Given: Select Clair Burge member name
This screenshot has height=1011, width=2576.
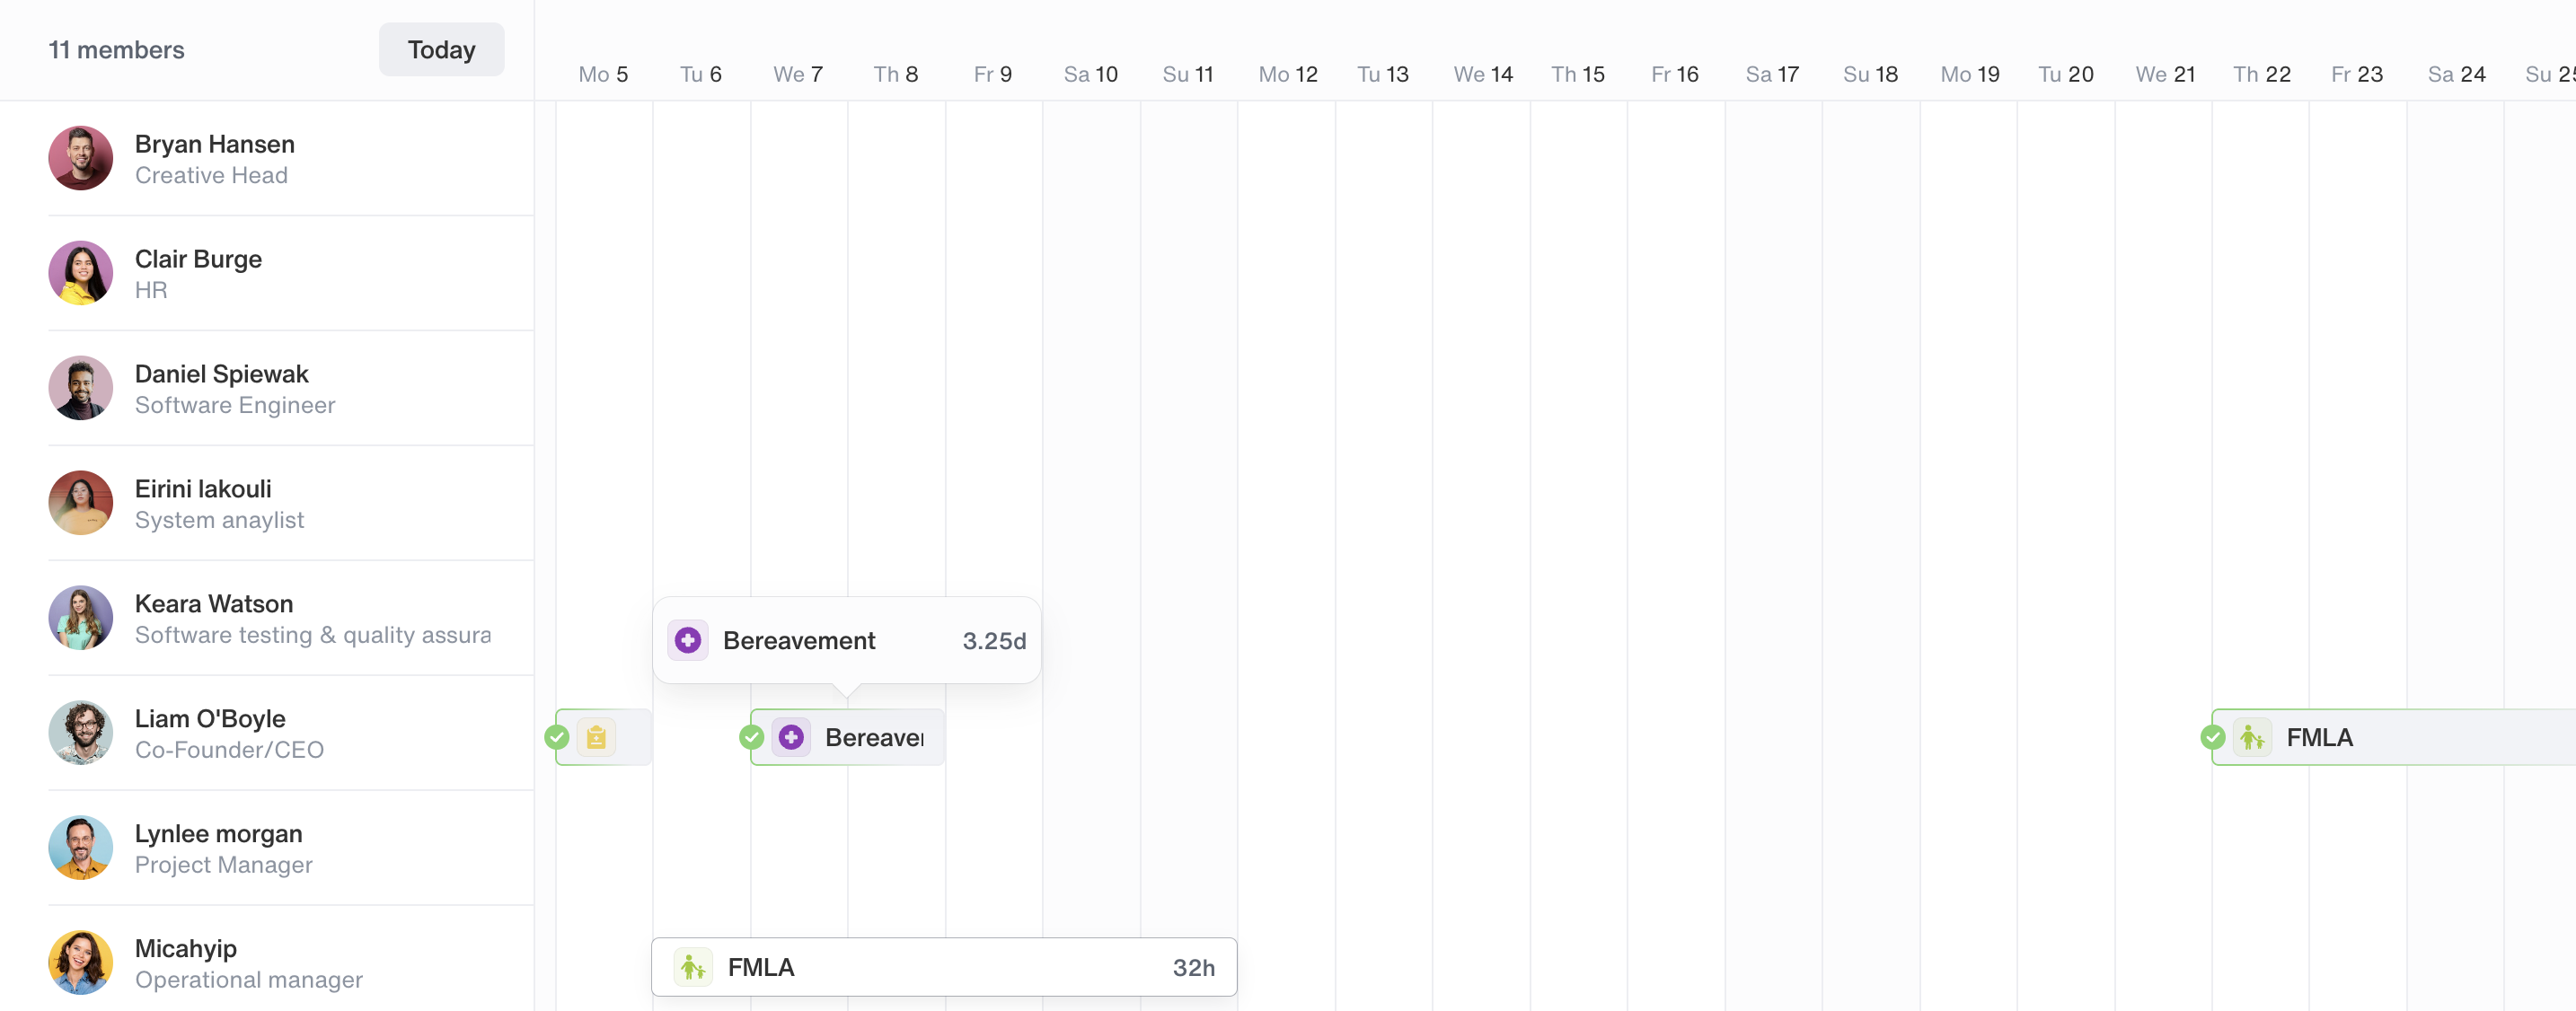Looking at the screenshot, I should coord(198,259).
